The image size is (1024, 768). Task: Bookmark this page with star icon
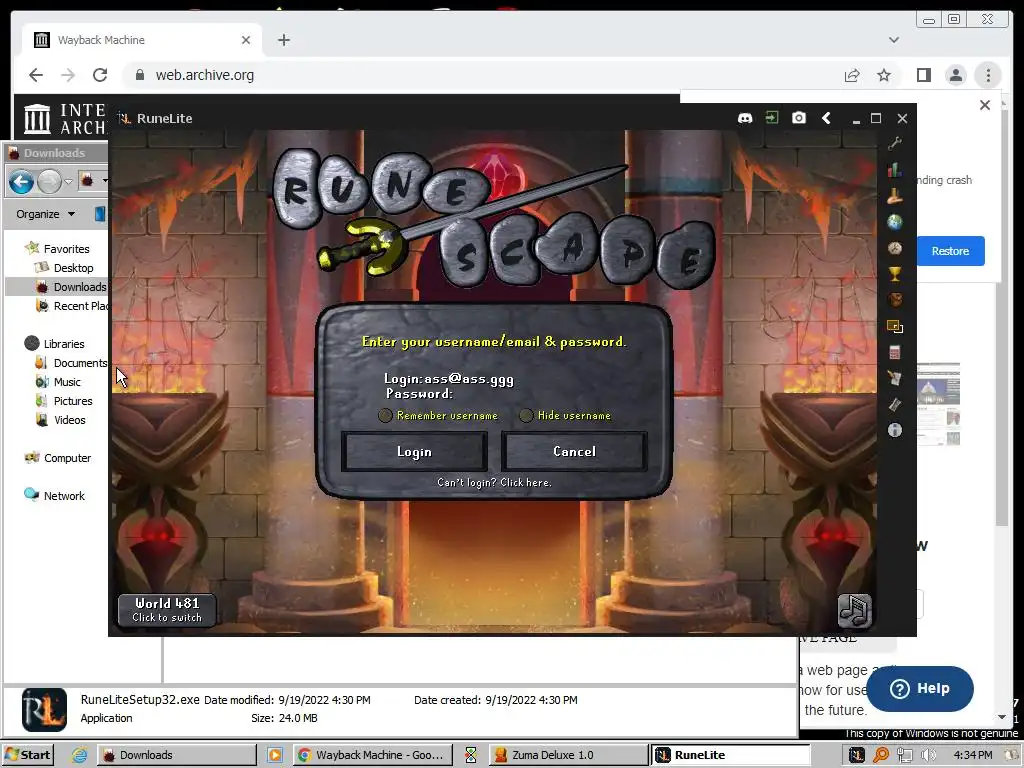[884, 75]
